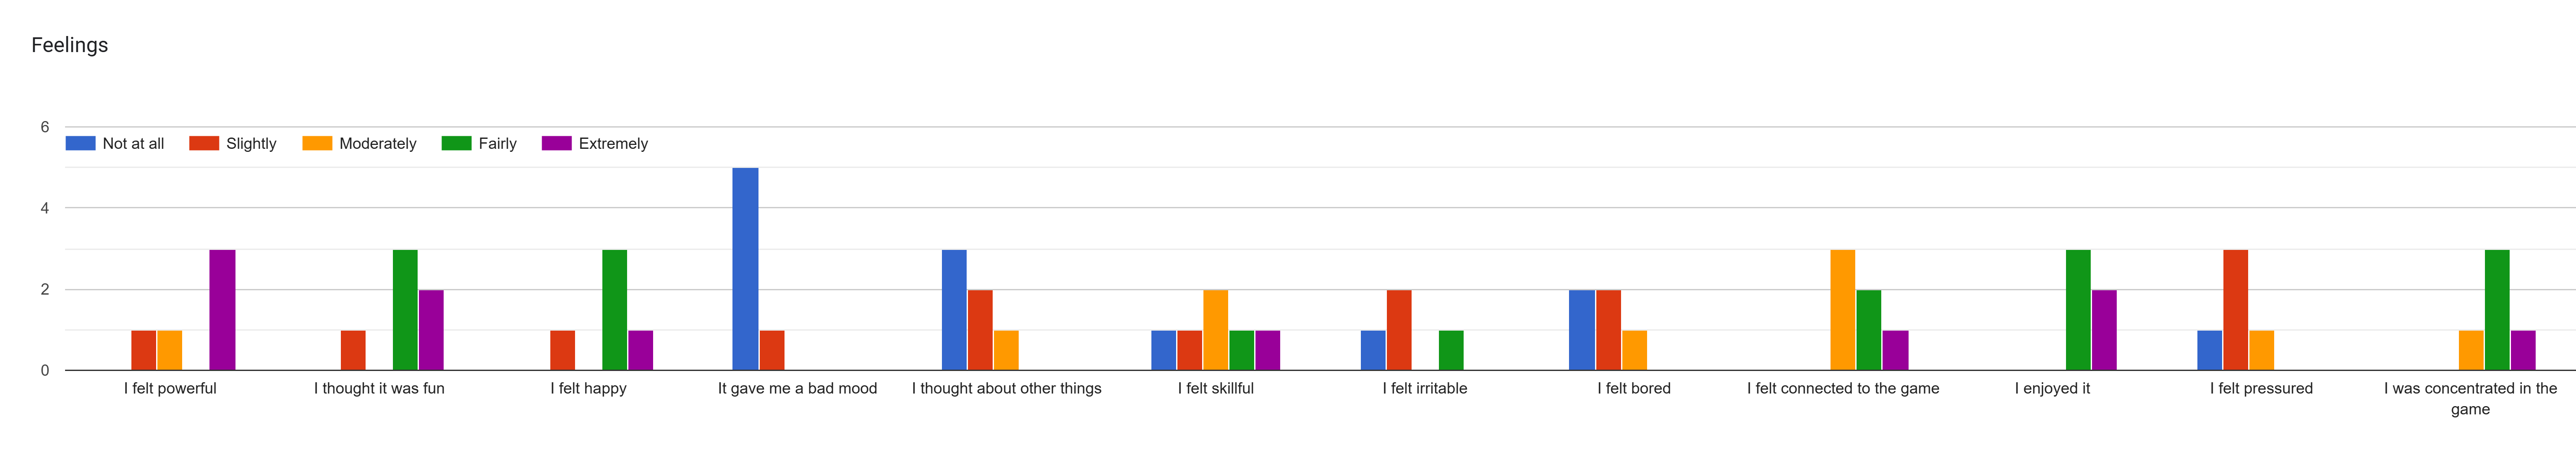
Task: Select the 'Extremely' legend label
Action: [613, 143]
